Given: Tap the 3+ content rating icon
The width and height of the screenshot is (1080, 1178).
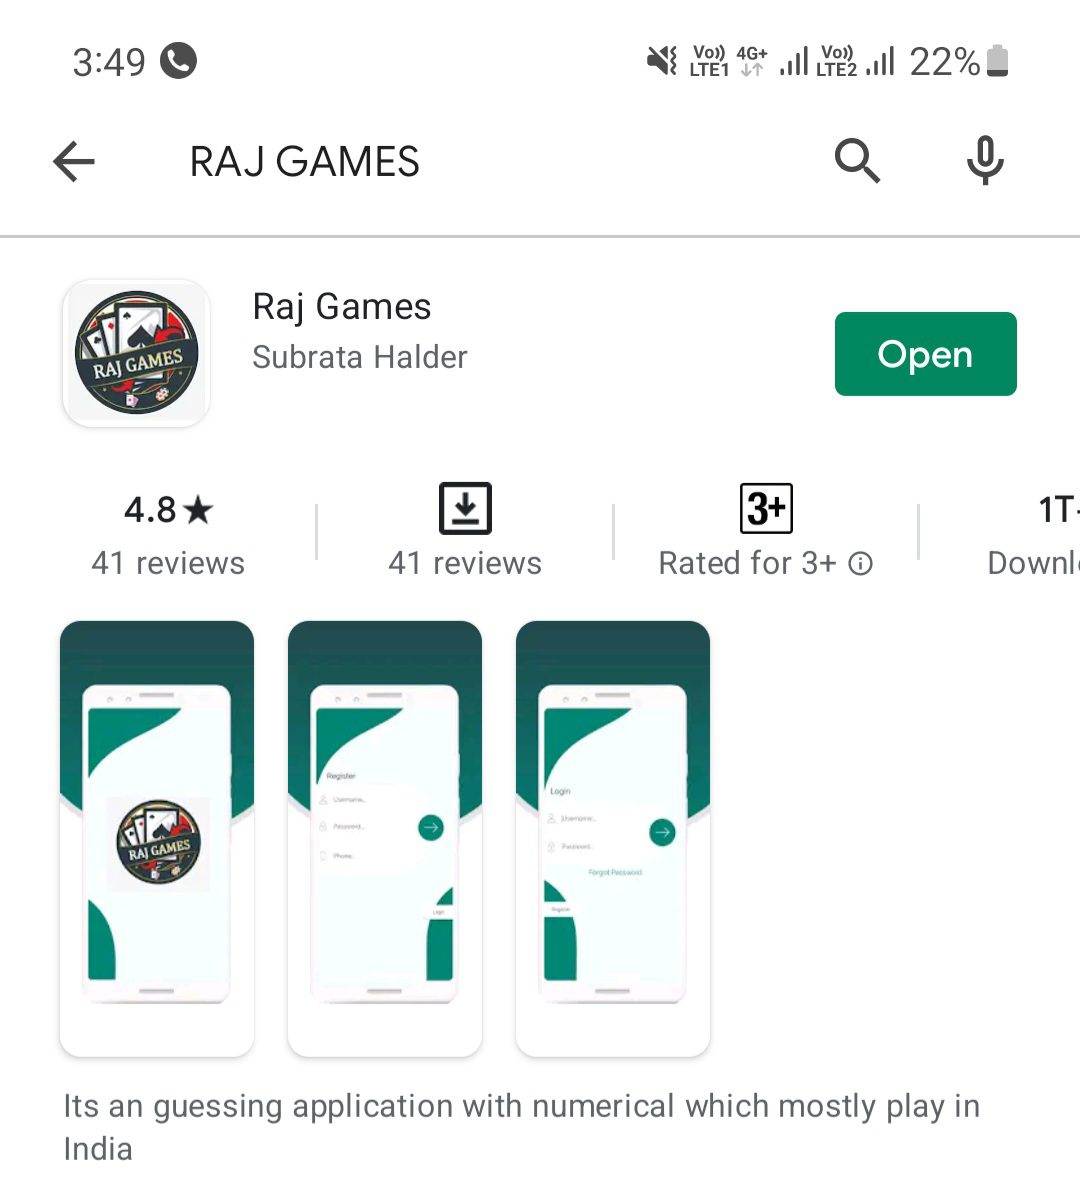Looking at the screenshot, I should click(766, 509).
